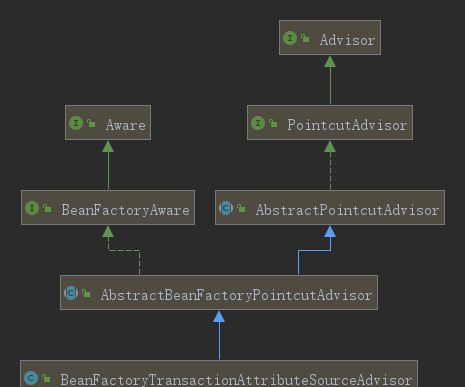The image size is (465, 387).
Task: Click the interface icon on BeanFactoryAware node
Action: click(32, 208)
